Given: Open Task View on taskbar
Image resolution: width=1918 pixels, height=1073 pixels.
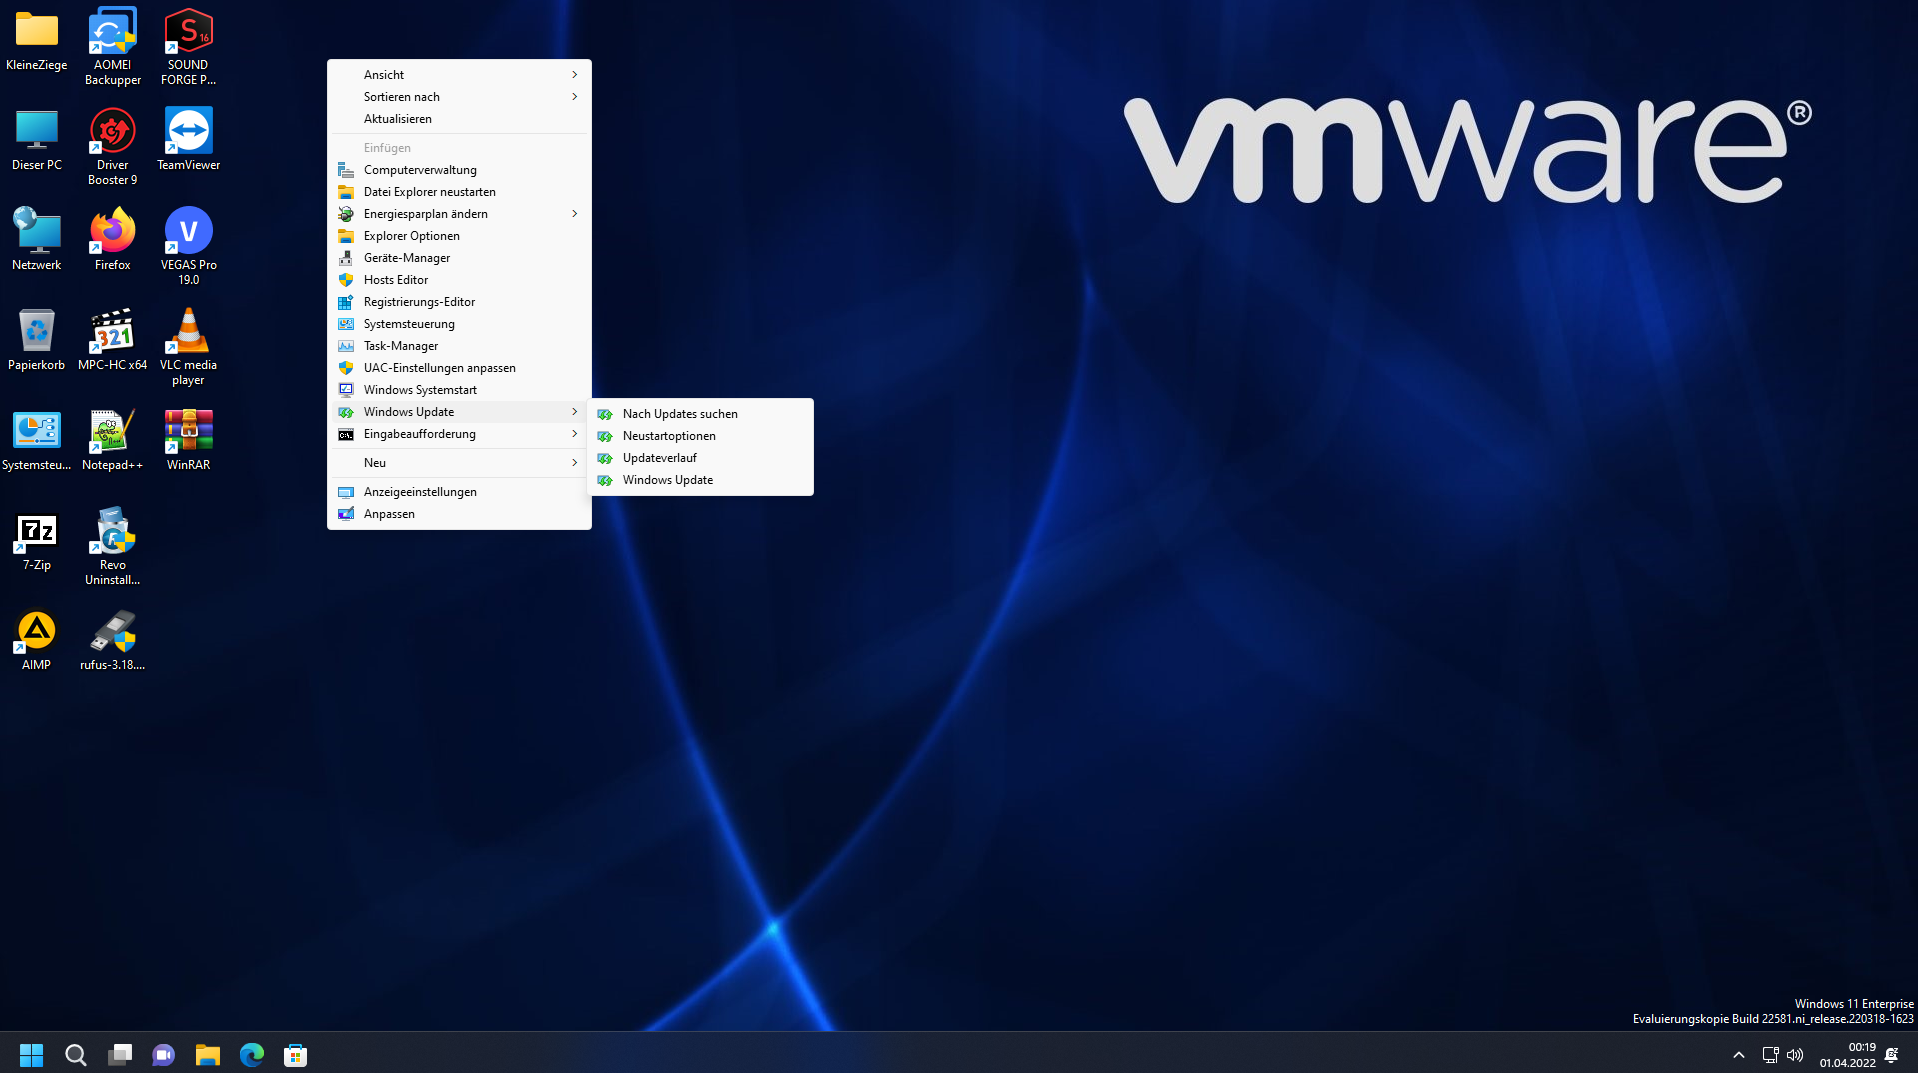Looking at the screenshot, I should (x=120, y=1055).
